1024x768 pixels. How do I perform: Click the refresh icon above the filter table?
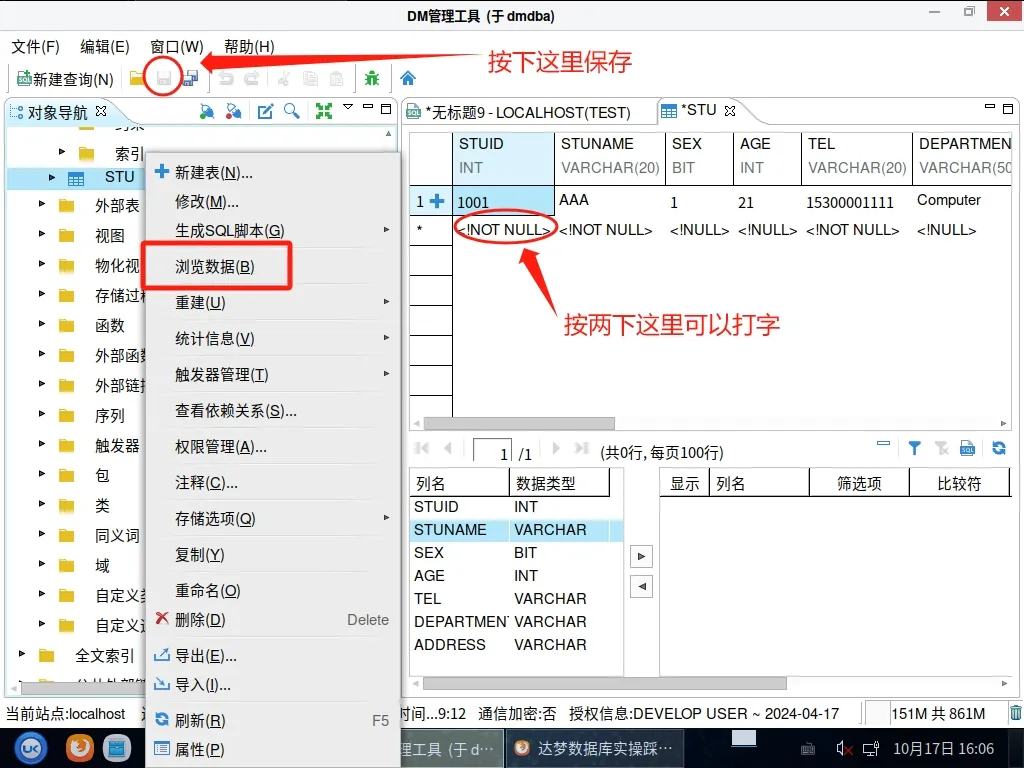tap(998, 448)
